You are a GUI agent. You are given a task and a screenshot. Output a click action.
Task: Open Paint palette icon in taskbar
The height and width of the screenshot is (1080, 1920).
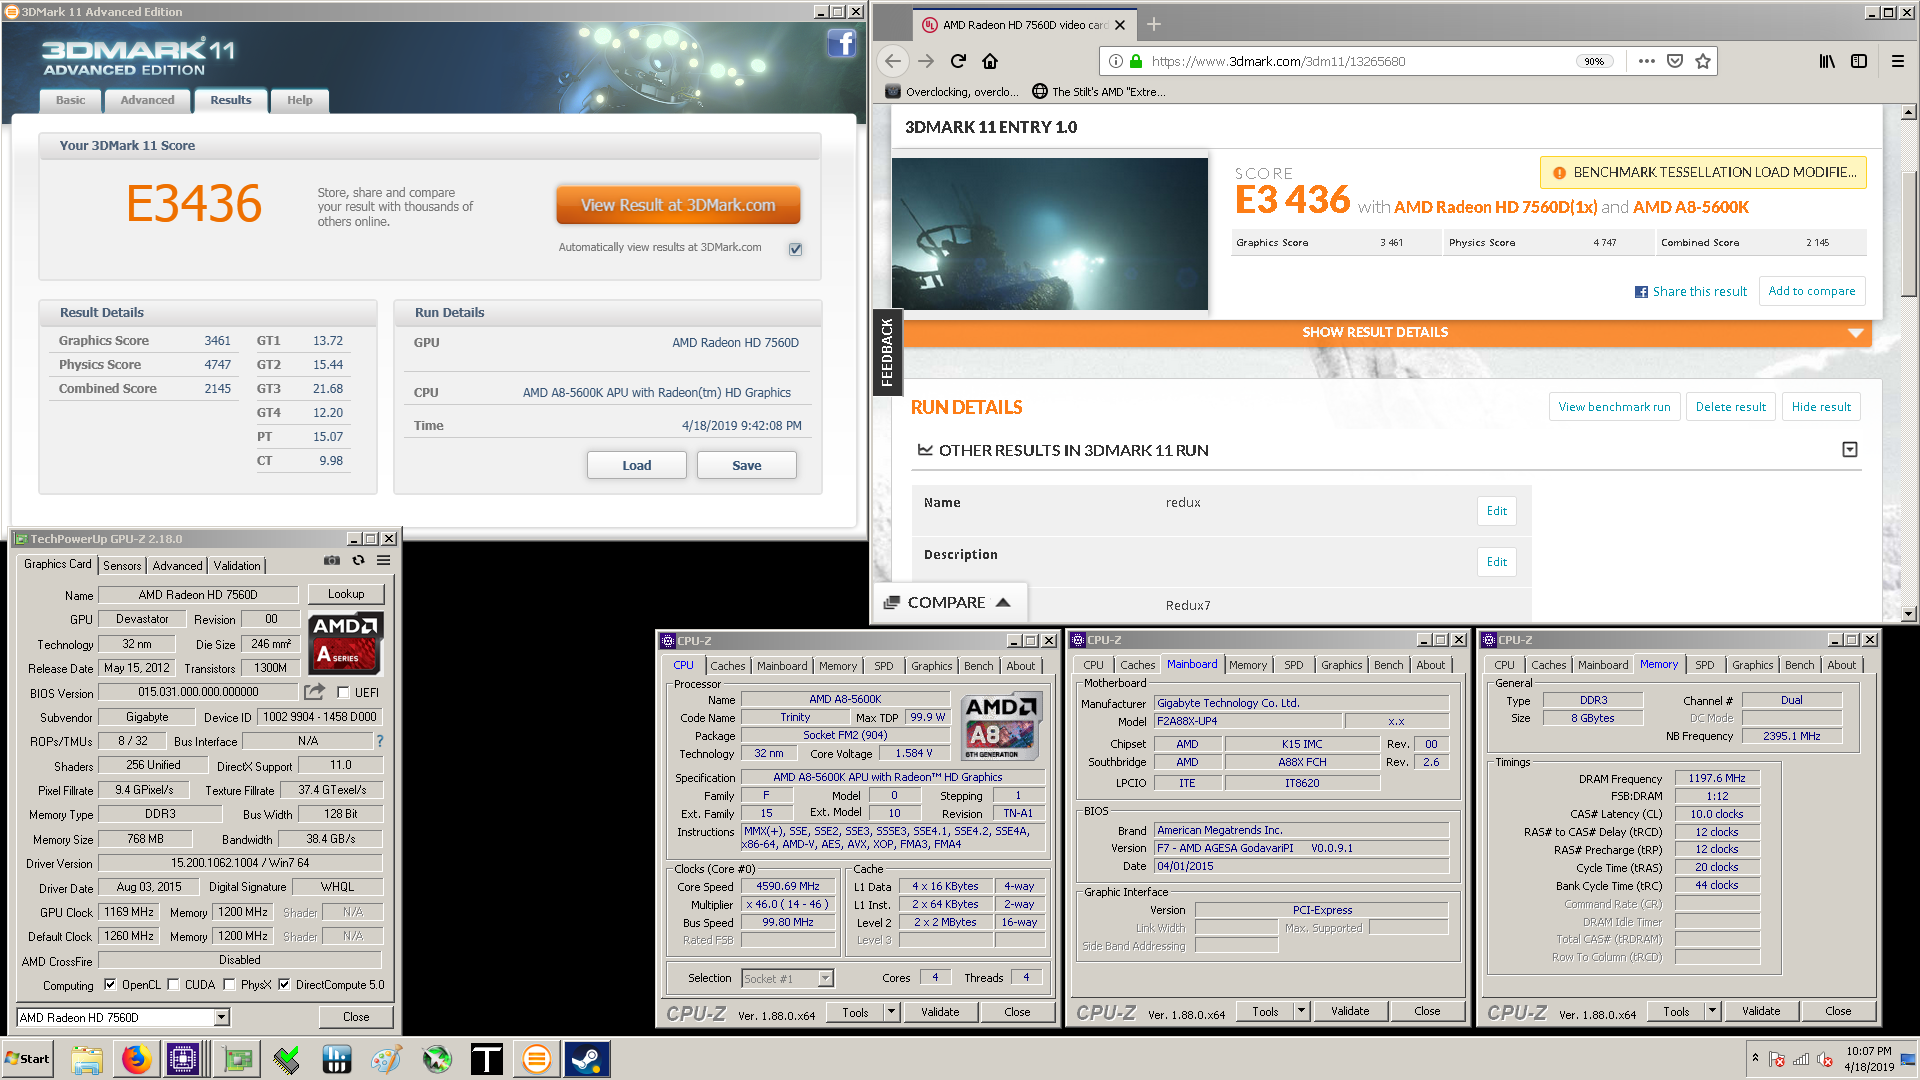(386, 1059)
